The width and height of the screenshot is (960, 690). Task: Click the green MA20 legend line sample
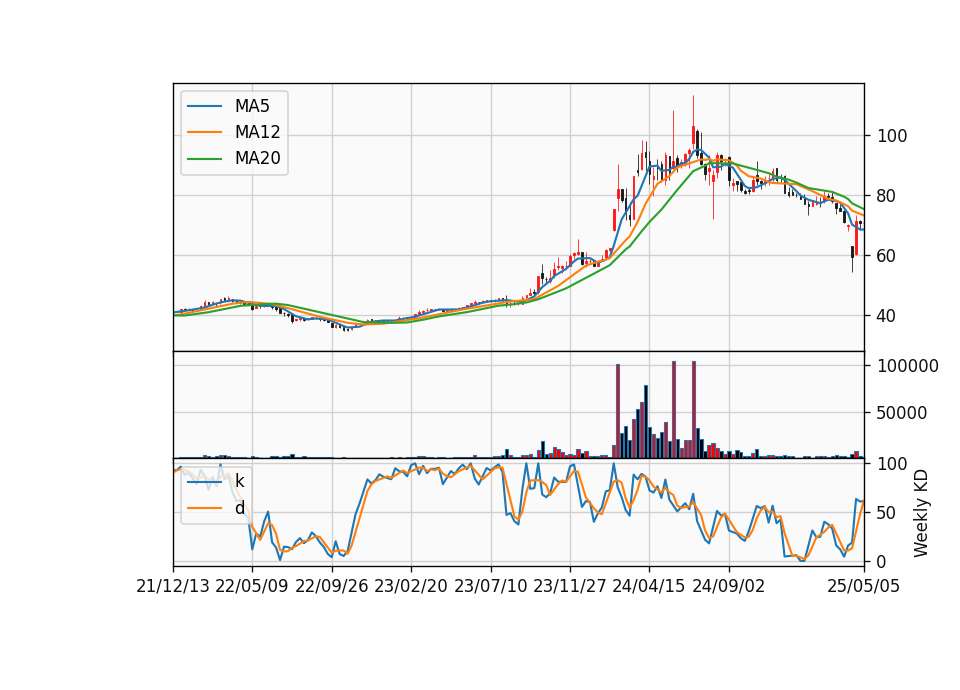(x=204, y=158)
